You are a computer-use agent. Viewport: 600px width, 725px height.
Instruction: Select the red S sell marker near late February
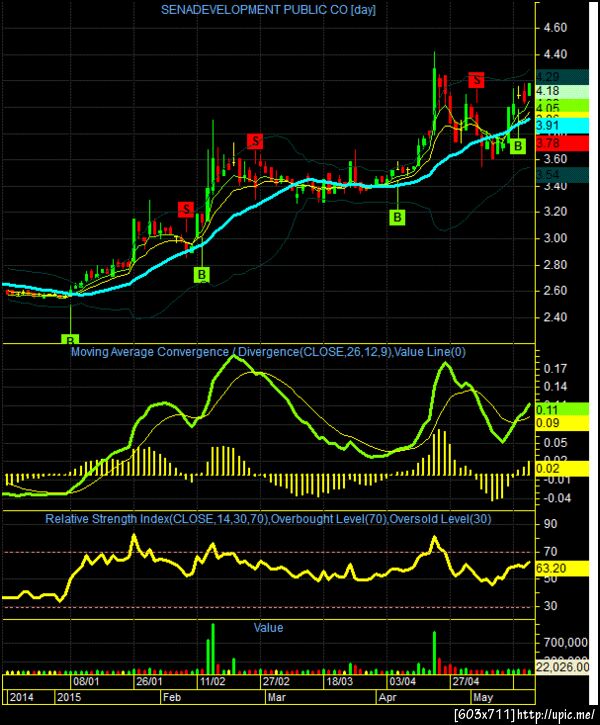point(255,141)
